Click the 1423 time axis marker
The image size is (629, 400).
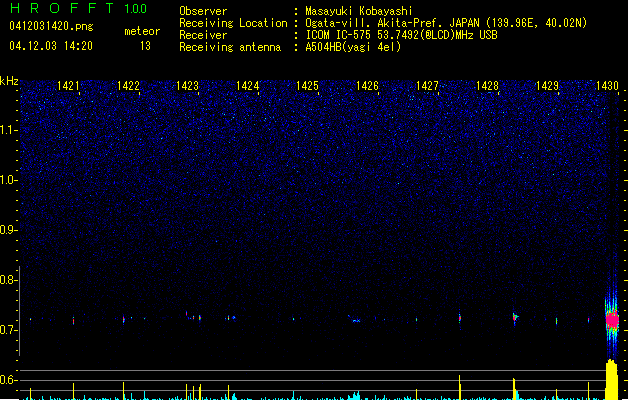188,86
